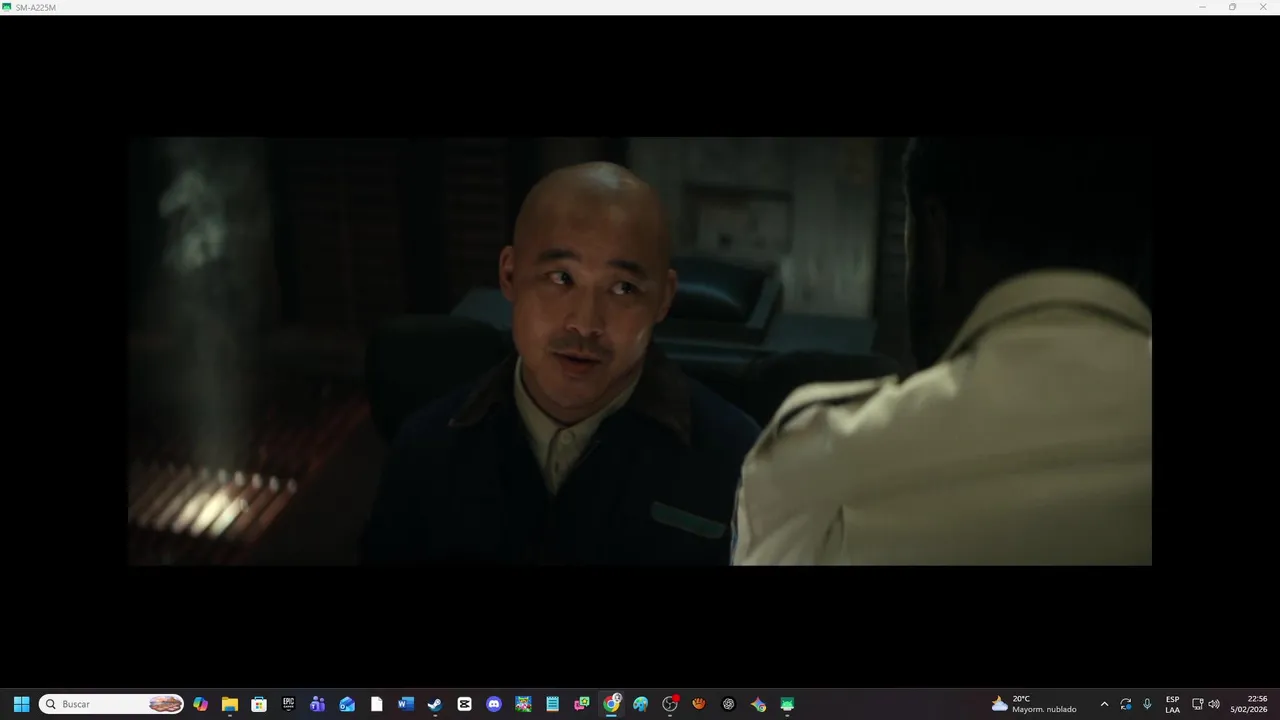Restore down the SM-A225M window
The image size is (1280, 720).
[x=1232, y=7]
